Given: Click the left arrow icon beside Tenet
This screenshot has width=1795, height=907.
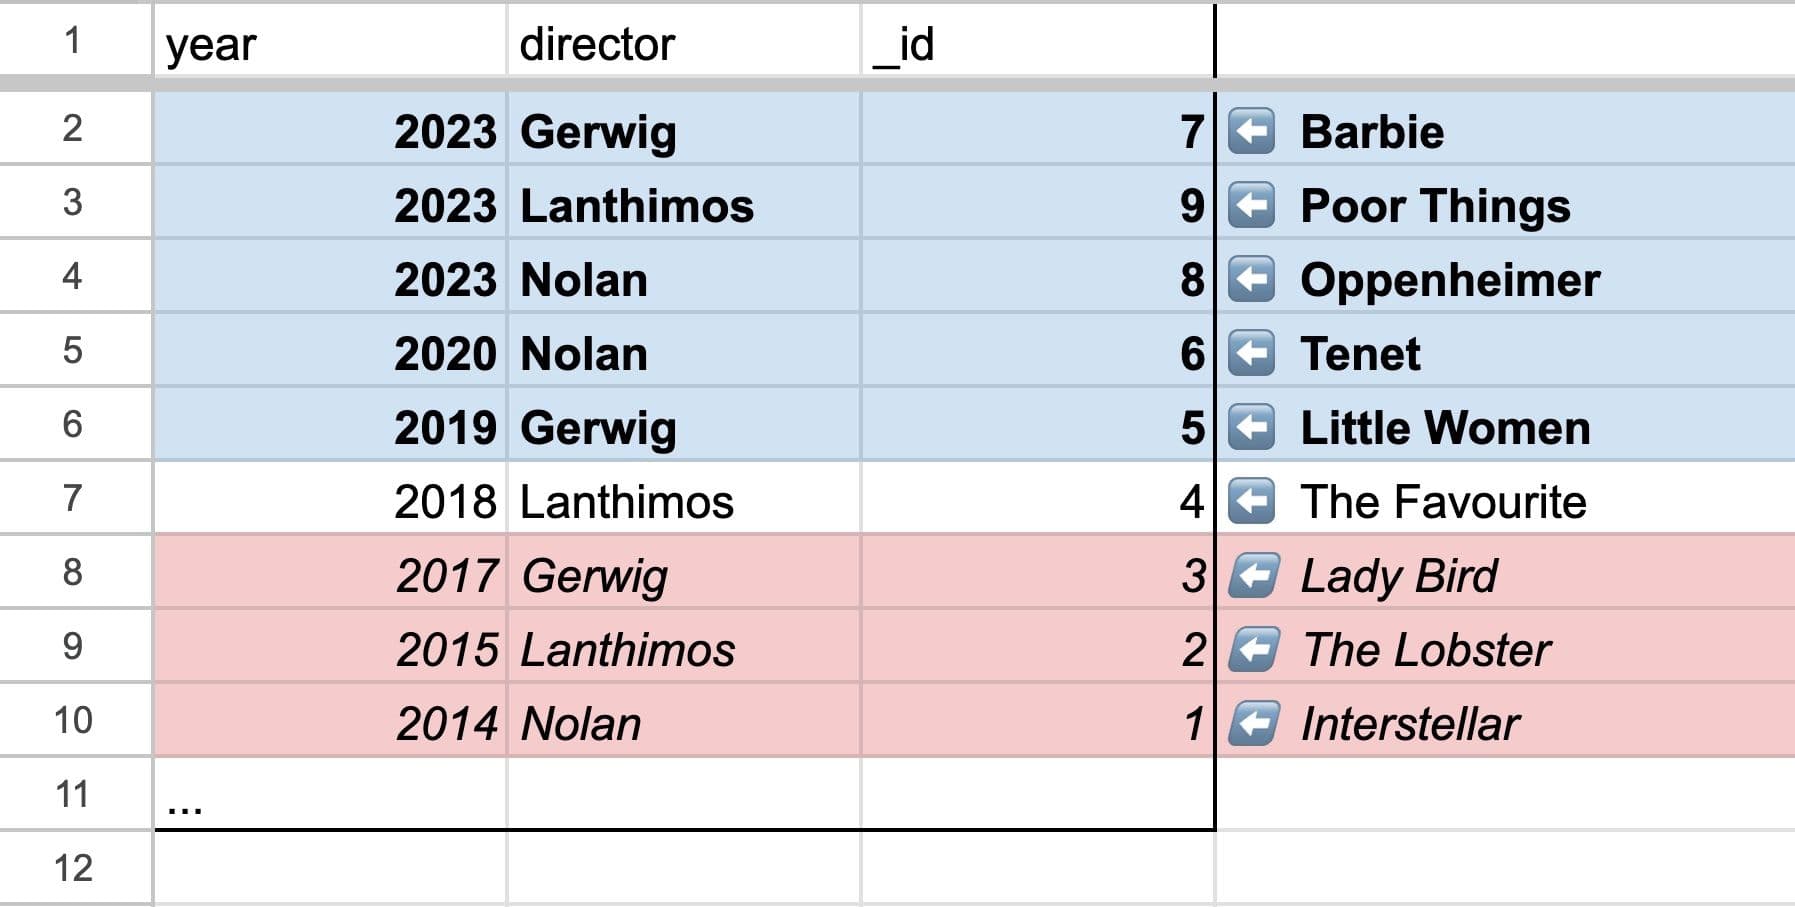Looking at the screenshot, I should [x=1251, y=353].
